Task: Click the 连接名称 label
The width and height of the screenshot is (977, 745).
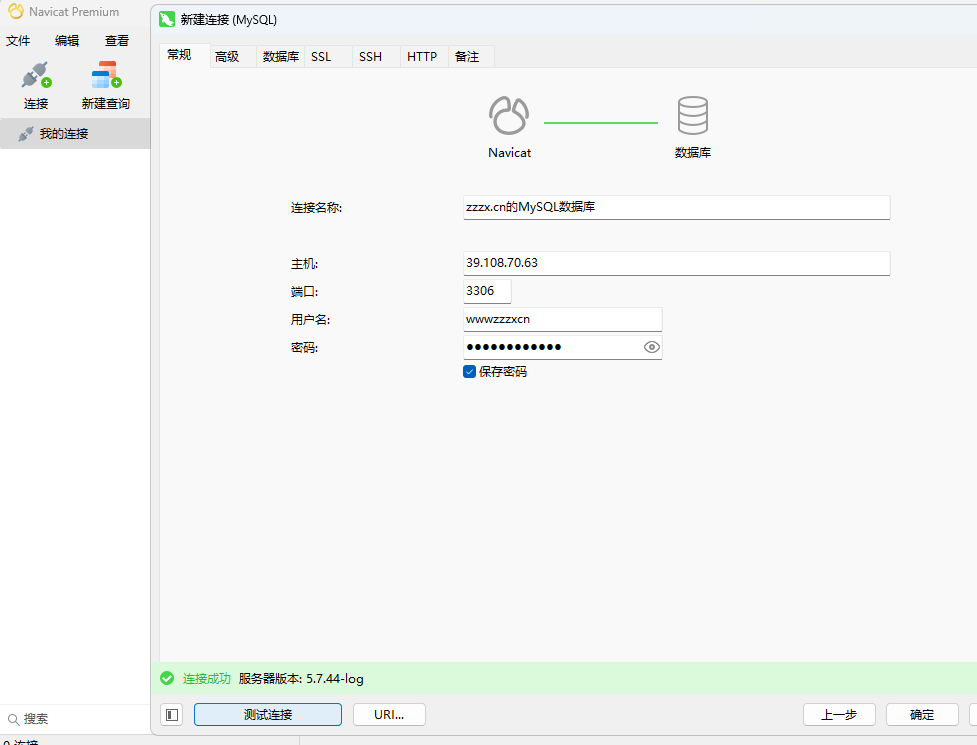Action: (x=317, y=208)
